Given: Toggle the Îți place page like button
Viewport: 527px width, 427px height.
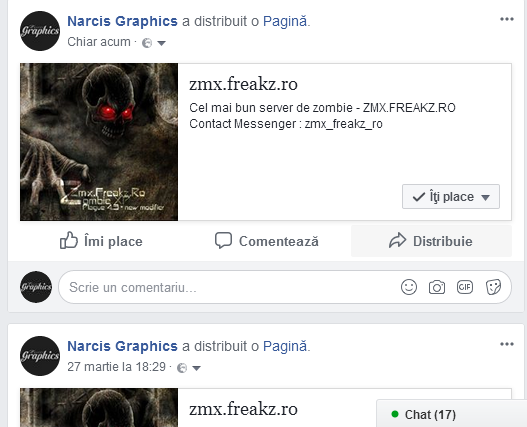Looking at the screenshot, I should [451, 197].
